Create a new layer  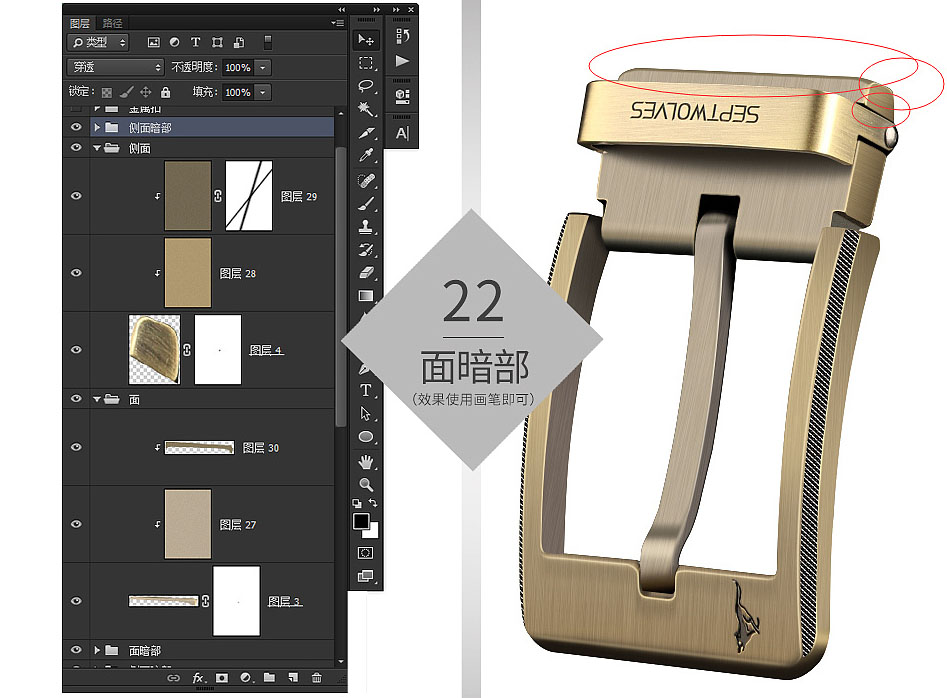(293, 678)
